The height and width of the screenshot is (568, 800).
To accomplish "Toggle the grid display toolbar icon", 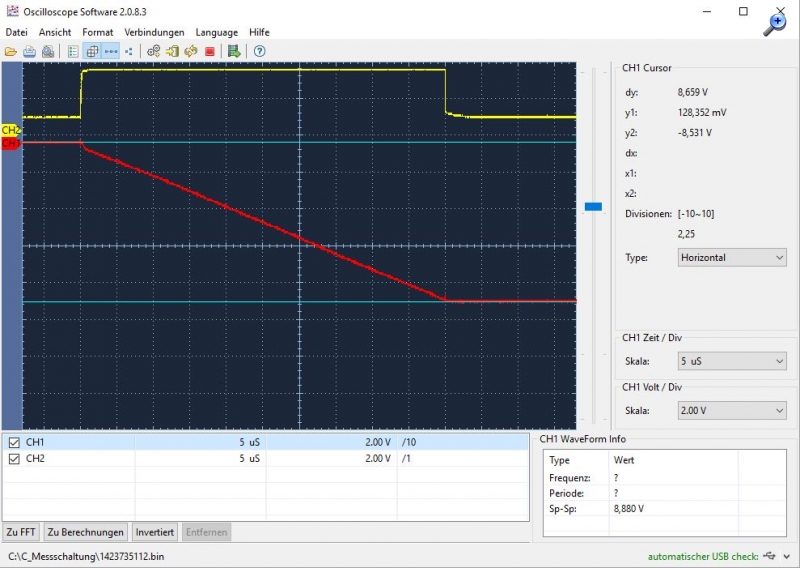I will point(92,51).
